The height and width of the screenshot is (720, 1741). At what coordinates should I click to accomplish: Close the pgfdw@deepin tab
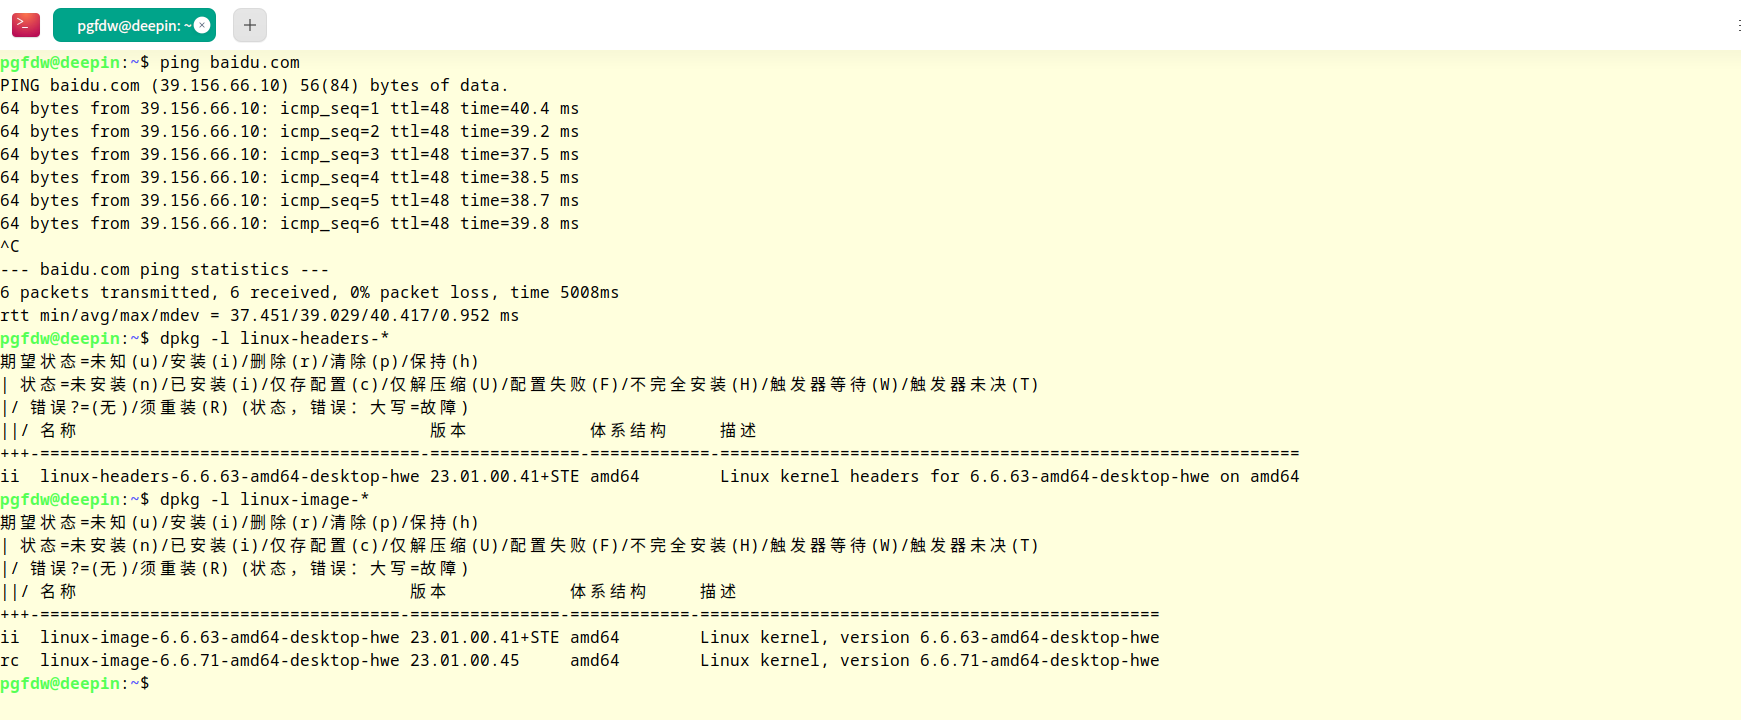pos(202,25)
